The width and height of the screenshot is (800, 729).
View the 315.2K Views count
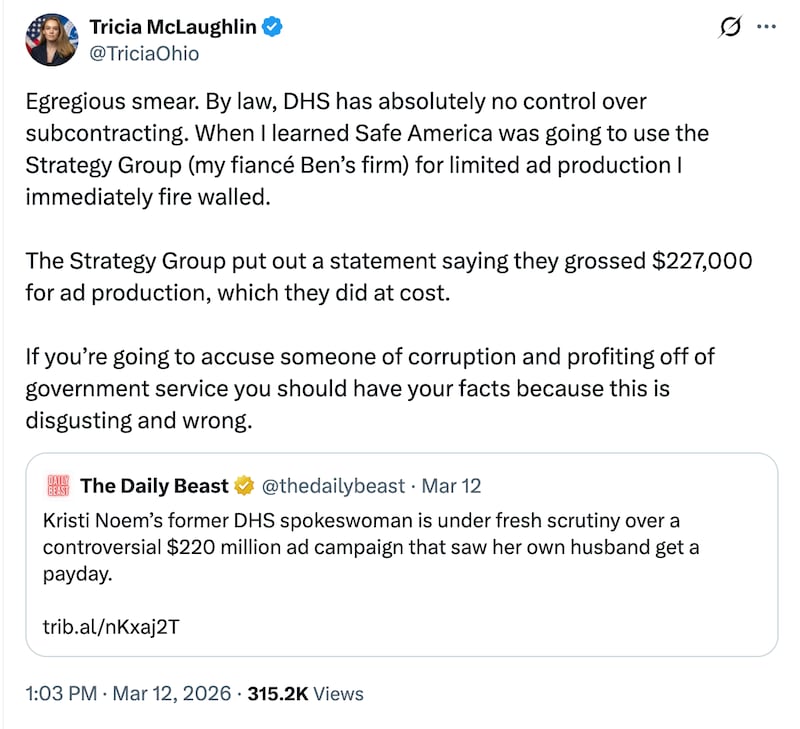[282, 693]
